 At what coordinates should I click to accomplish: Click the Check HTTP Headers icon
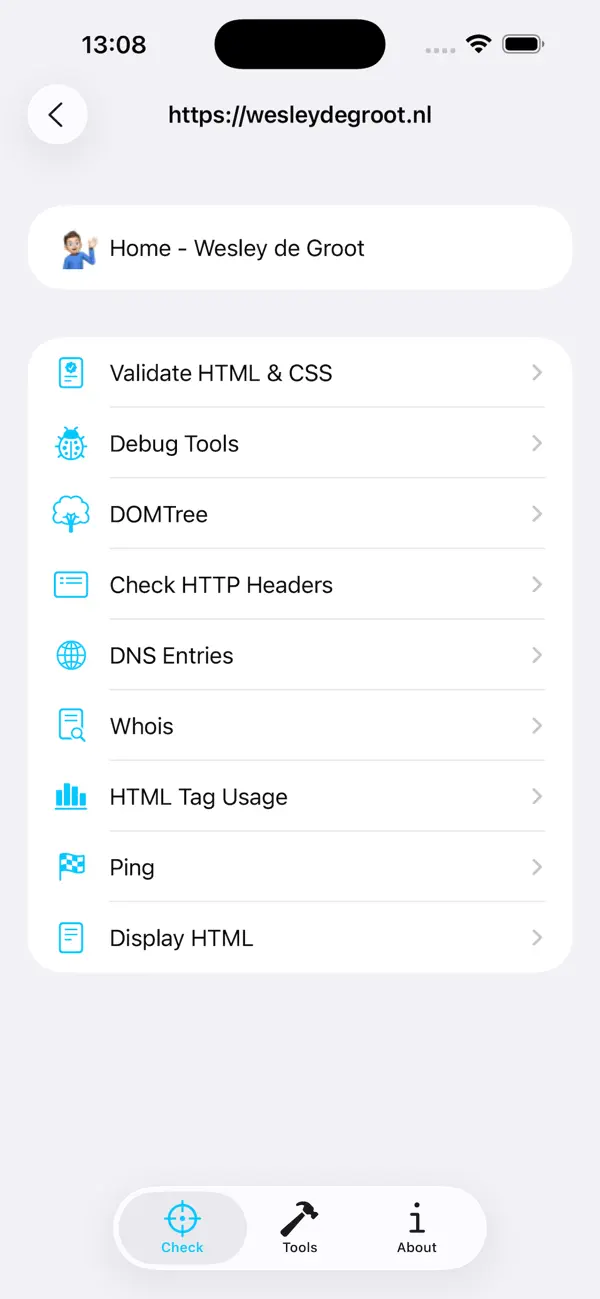[70, 584]
